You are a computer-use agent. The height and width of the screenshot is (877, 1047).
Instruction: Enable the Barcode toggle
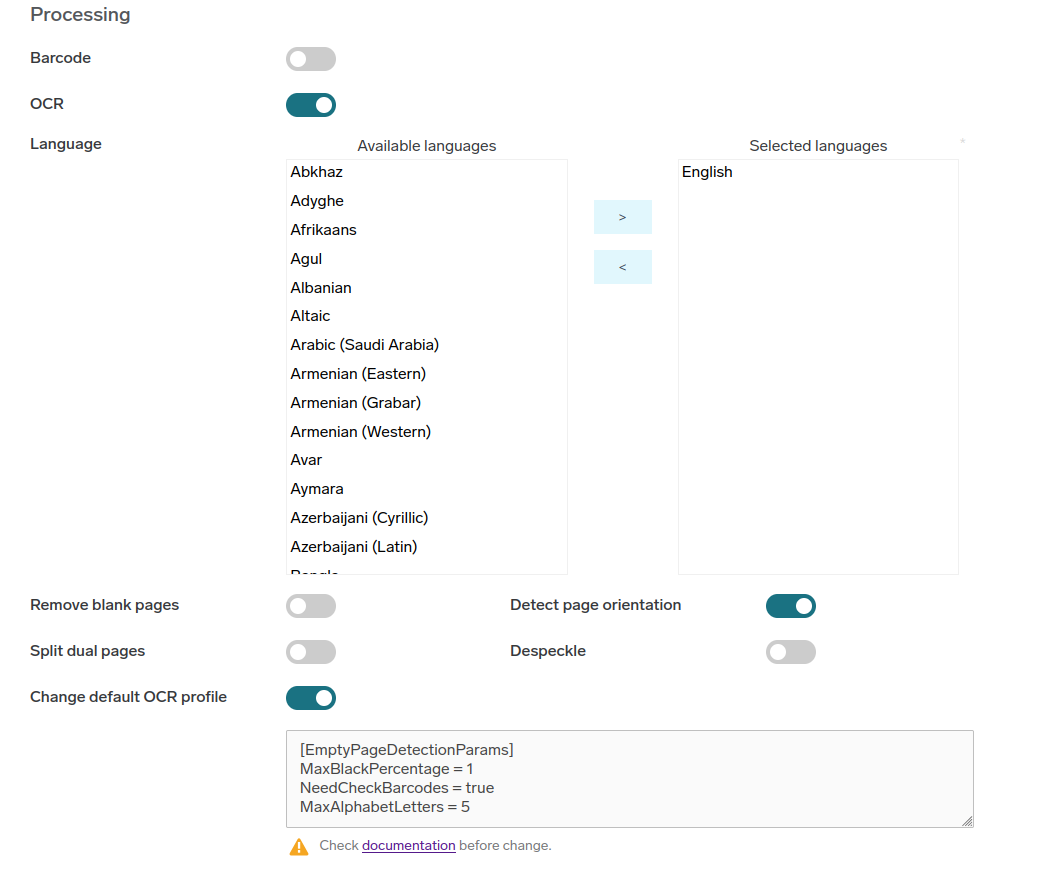pyautogui.click(x=311, y=59)
